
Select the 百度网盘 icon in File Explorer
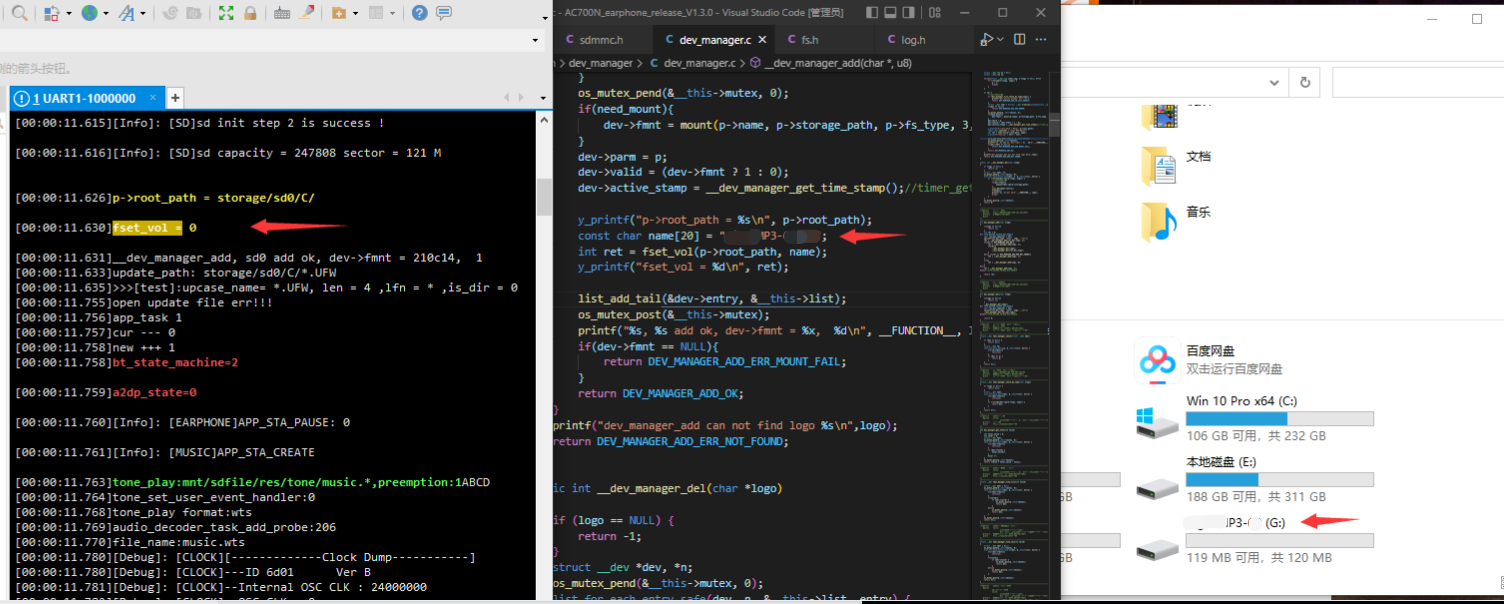click(x=1158, y=360)
